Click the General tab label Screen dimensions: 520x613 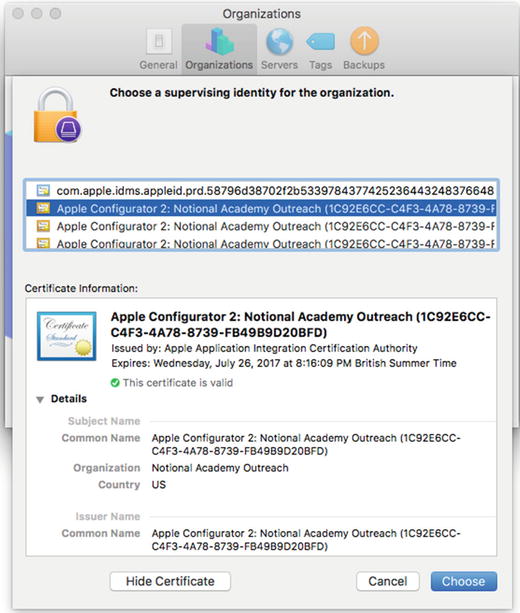(x=158, y=65)
